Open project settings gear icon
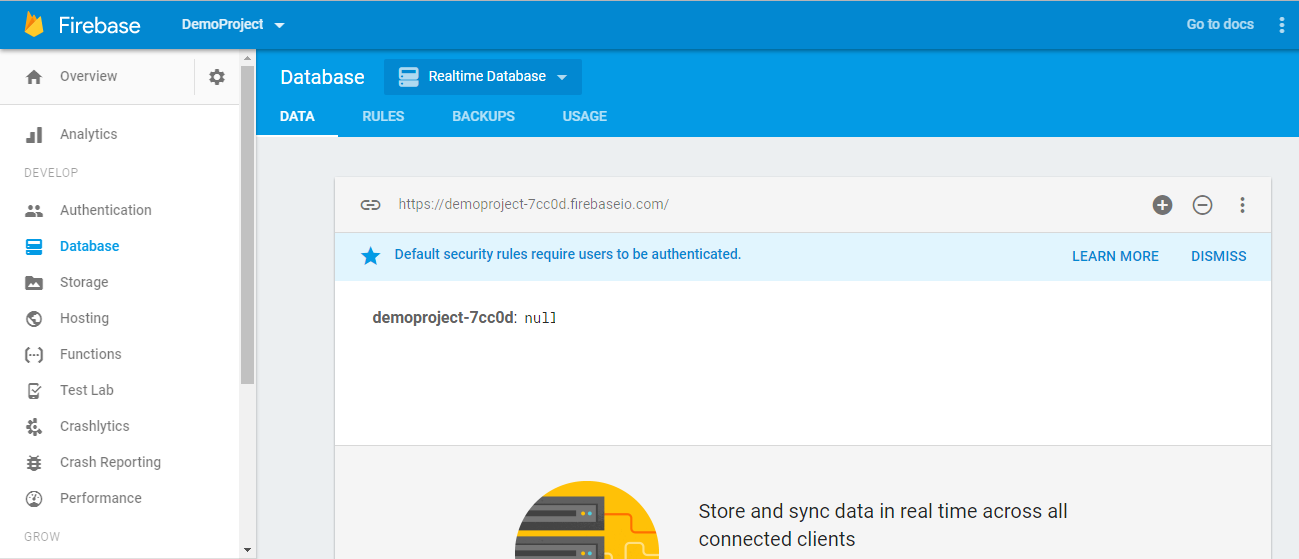Viewport: 1299px width, 559px height. pyautogui.click(x=217, y=77)
